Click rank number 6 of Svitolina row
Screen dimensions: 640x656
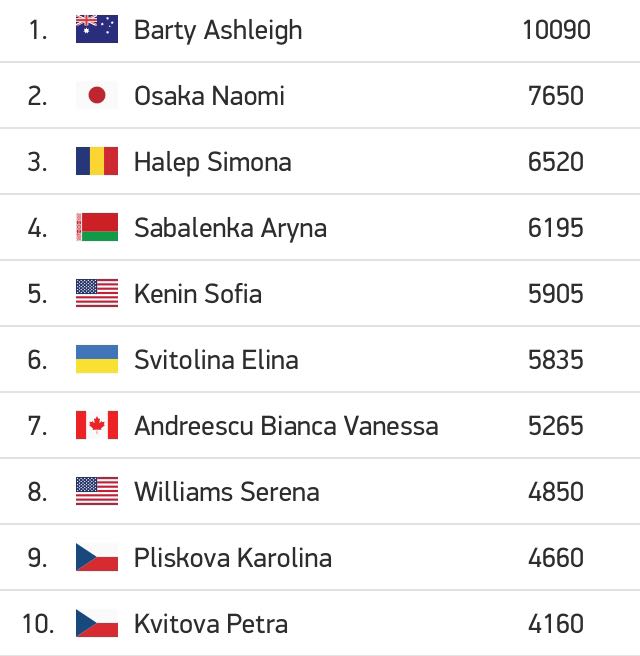(37, 360)
